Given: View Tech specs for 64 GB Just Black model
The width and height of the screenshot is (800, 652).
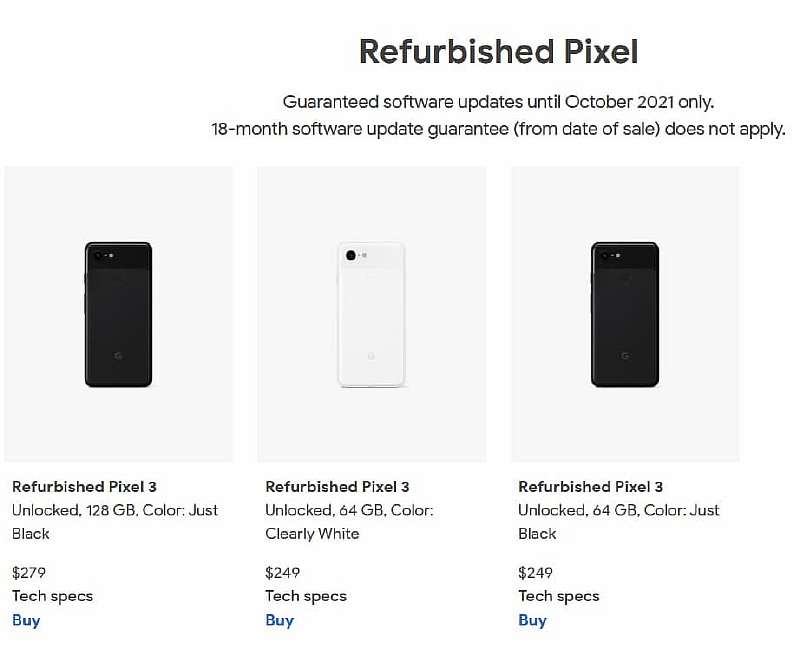Looking at the screenshot, I should coord(558,596).
